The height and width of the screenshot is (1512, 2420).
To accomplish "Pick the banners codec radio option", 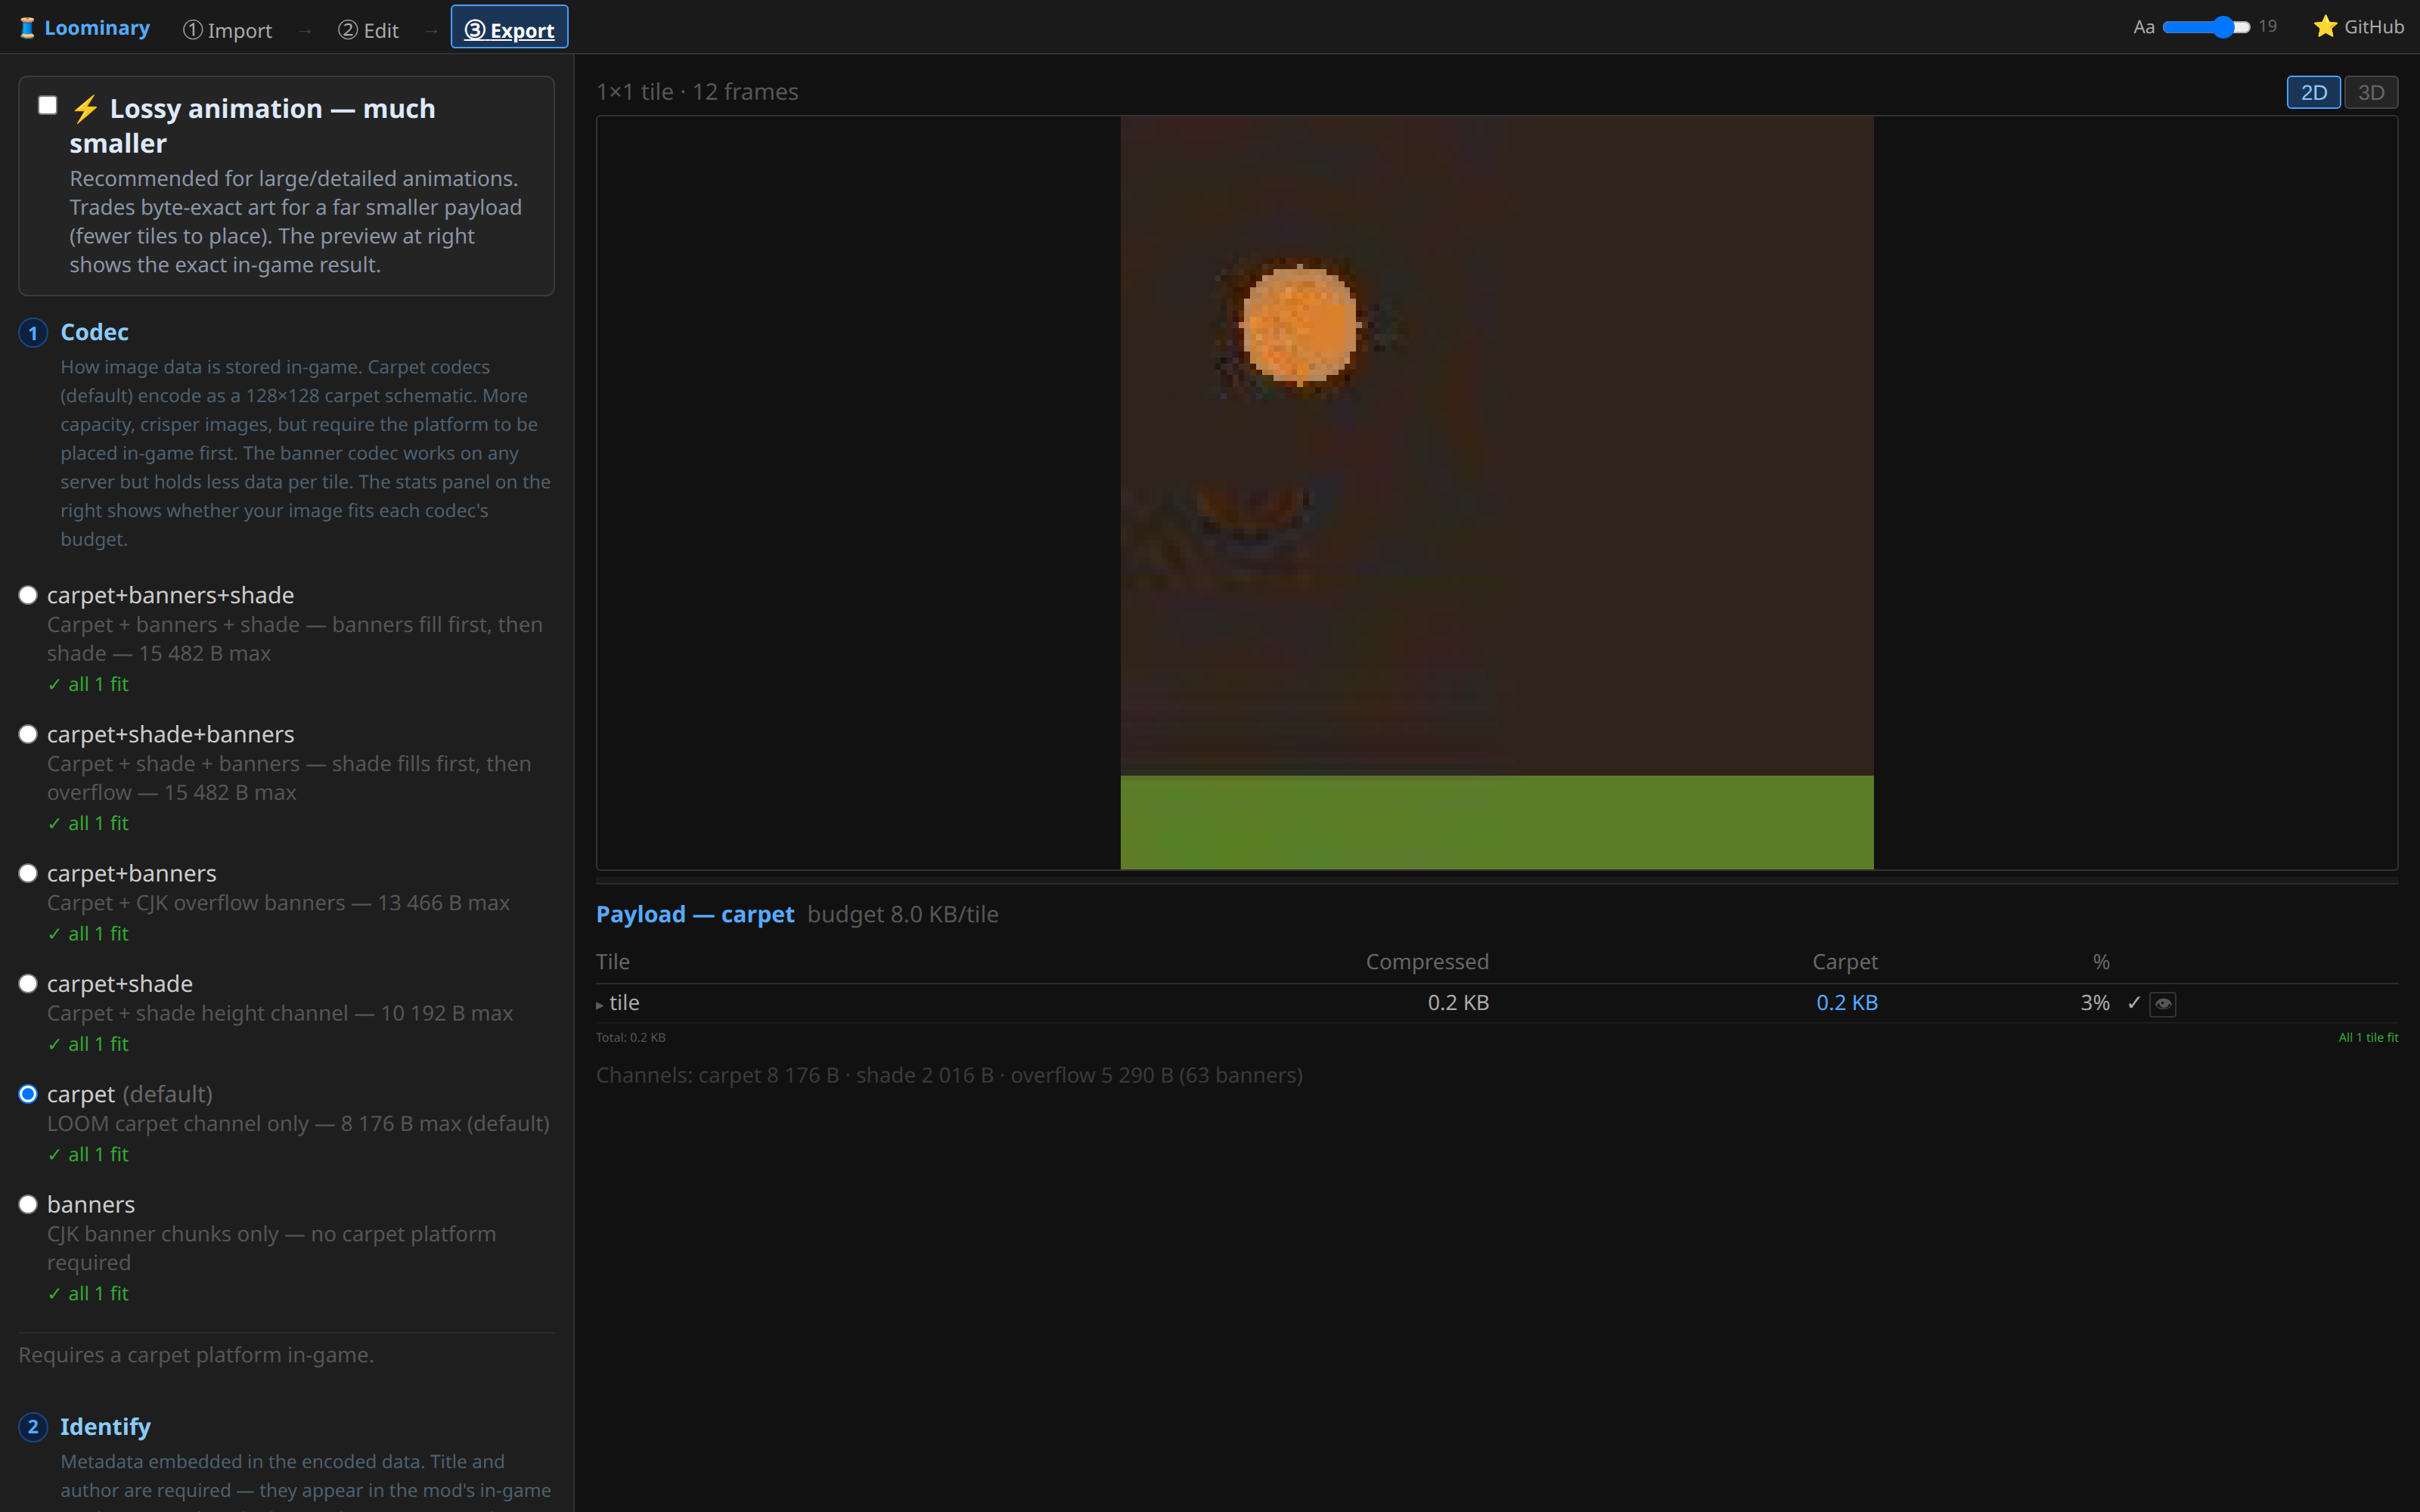I will tap(28, 1204).
